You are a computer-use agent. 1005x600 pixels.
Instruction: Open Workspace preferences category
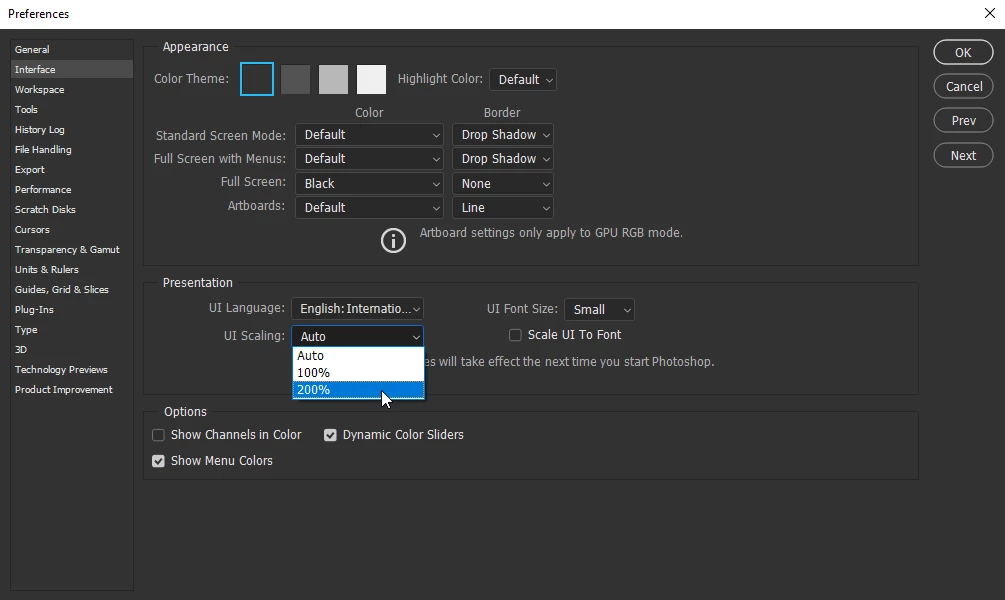click(x=72, y=89)
